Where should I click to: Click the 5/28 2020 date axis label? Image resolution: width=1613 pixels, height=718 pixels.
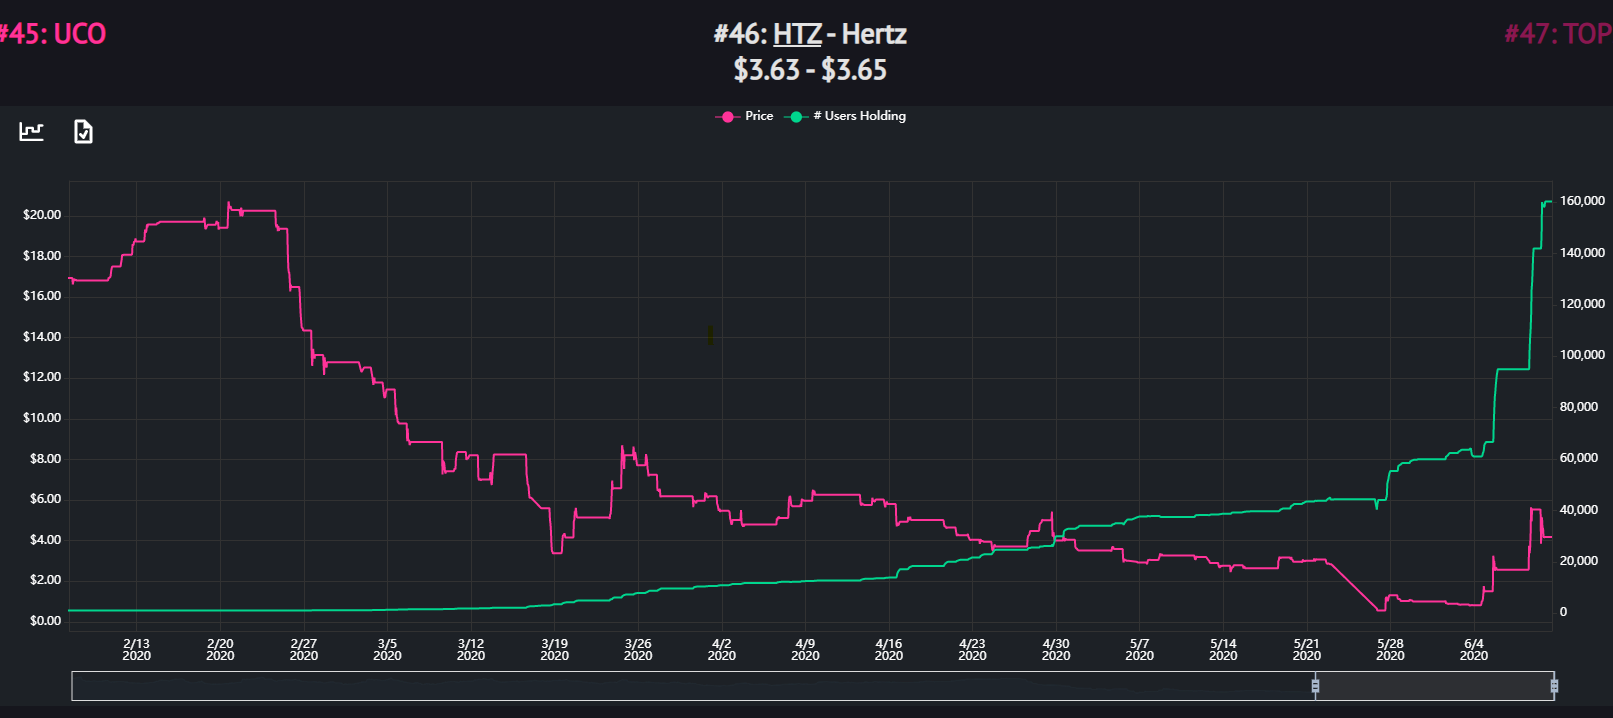pos(1390,650)
